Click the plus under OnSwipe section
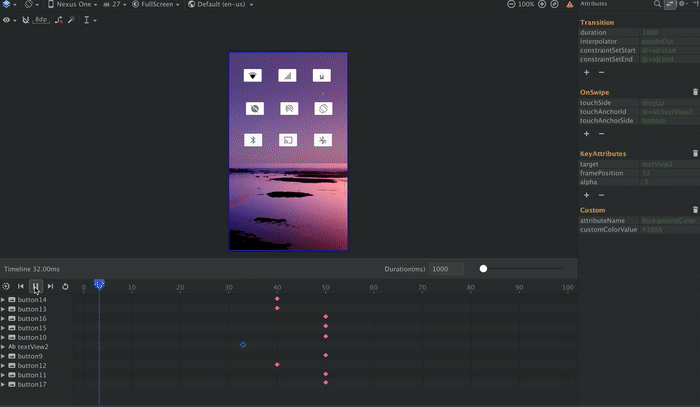The height and width of the screenshot is (407, 700). coord(587,133)
